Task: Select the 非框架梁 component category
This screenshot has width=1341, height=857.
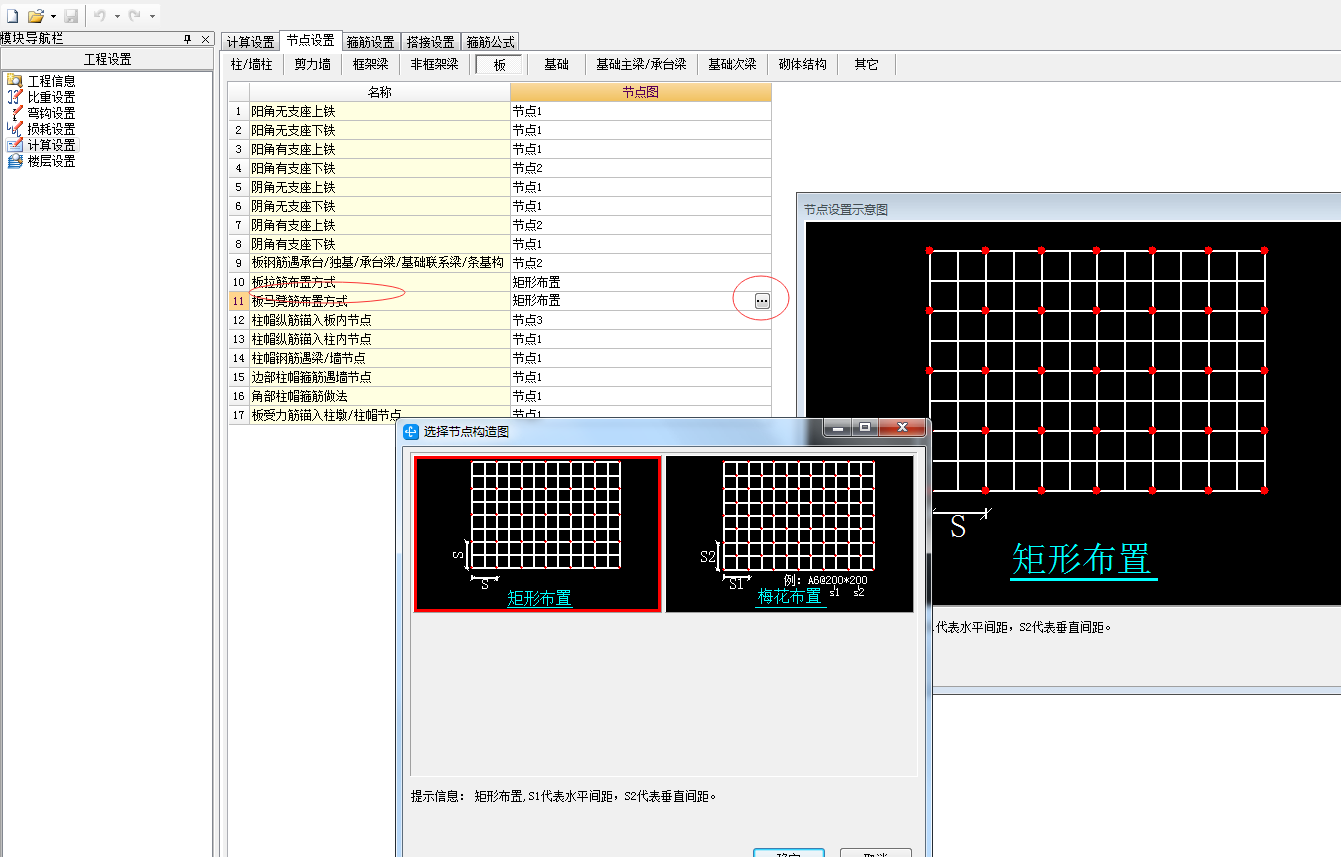Action: (434, 64)
